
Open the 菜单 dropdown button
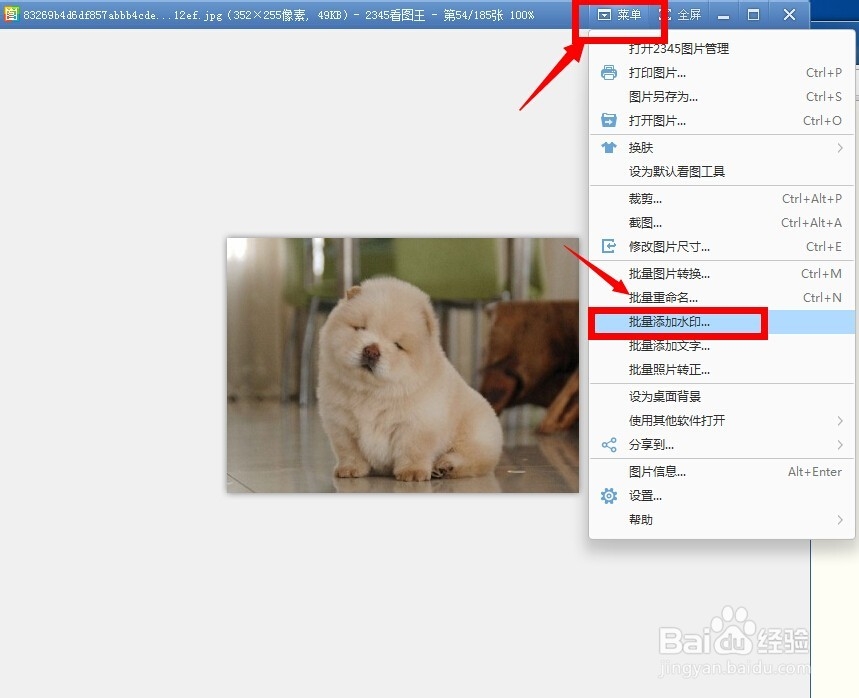619,15
